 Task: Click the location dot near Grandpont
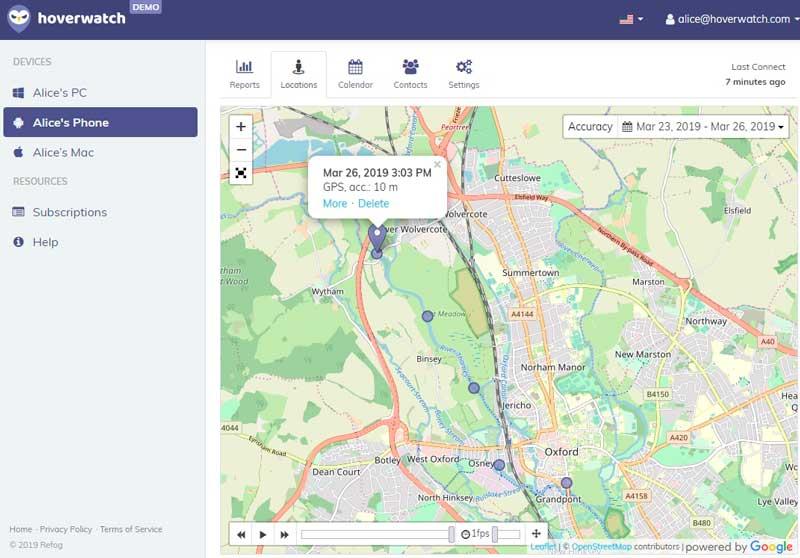pyautogui.click(x=566, y=483)
